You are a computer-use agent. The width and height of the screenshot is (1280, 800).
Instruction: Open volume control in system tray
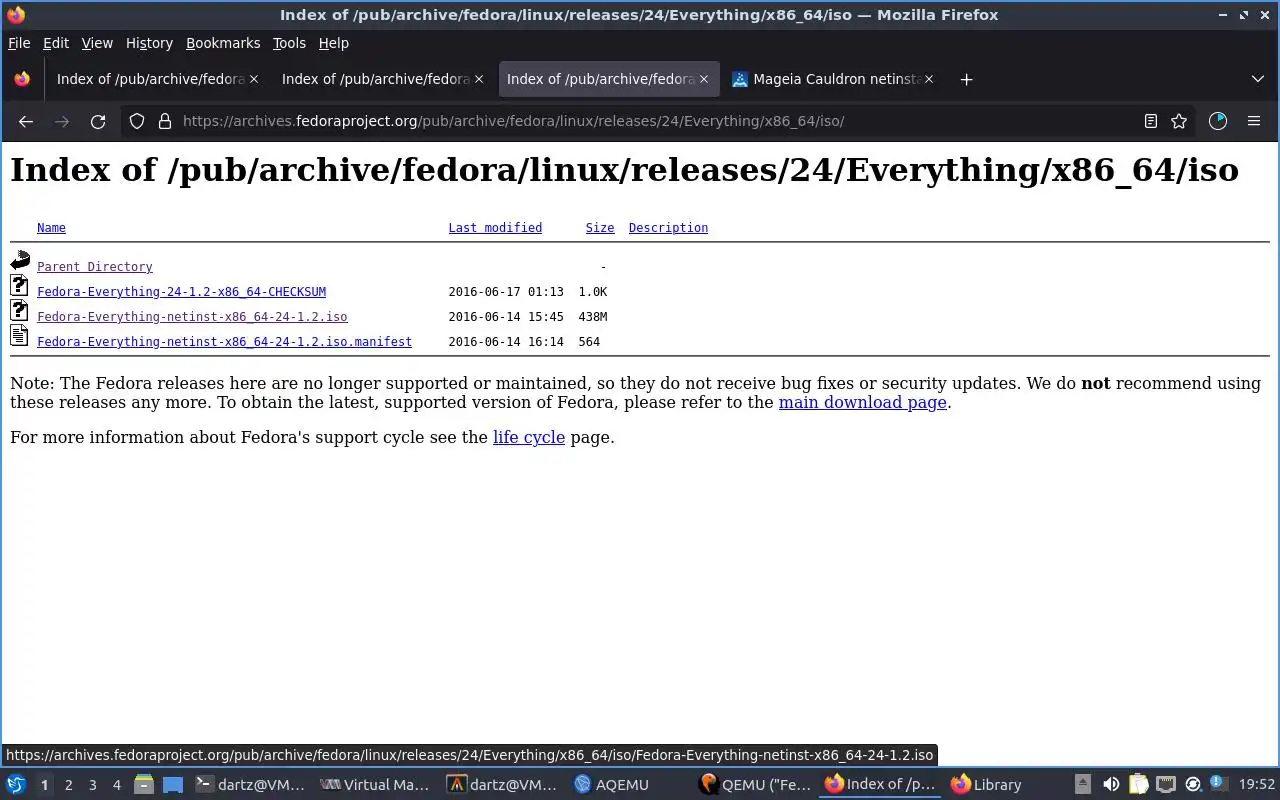[1111, 785]
